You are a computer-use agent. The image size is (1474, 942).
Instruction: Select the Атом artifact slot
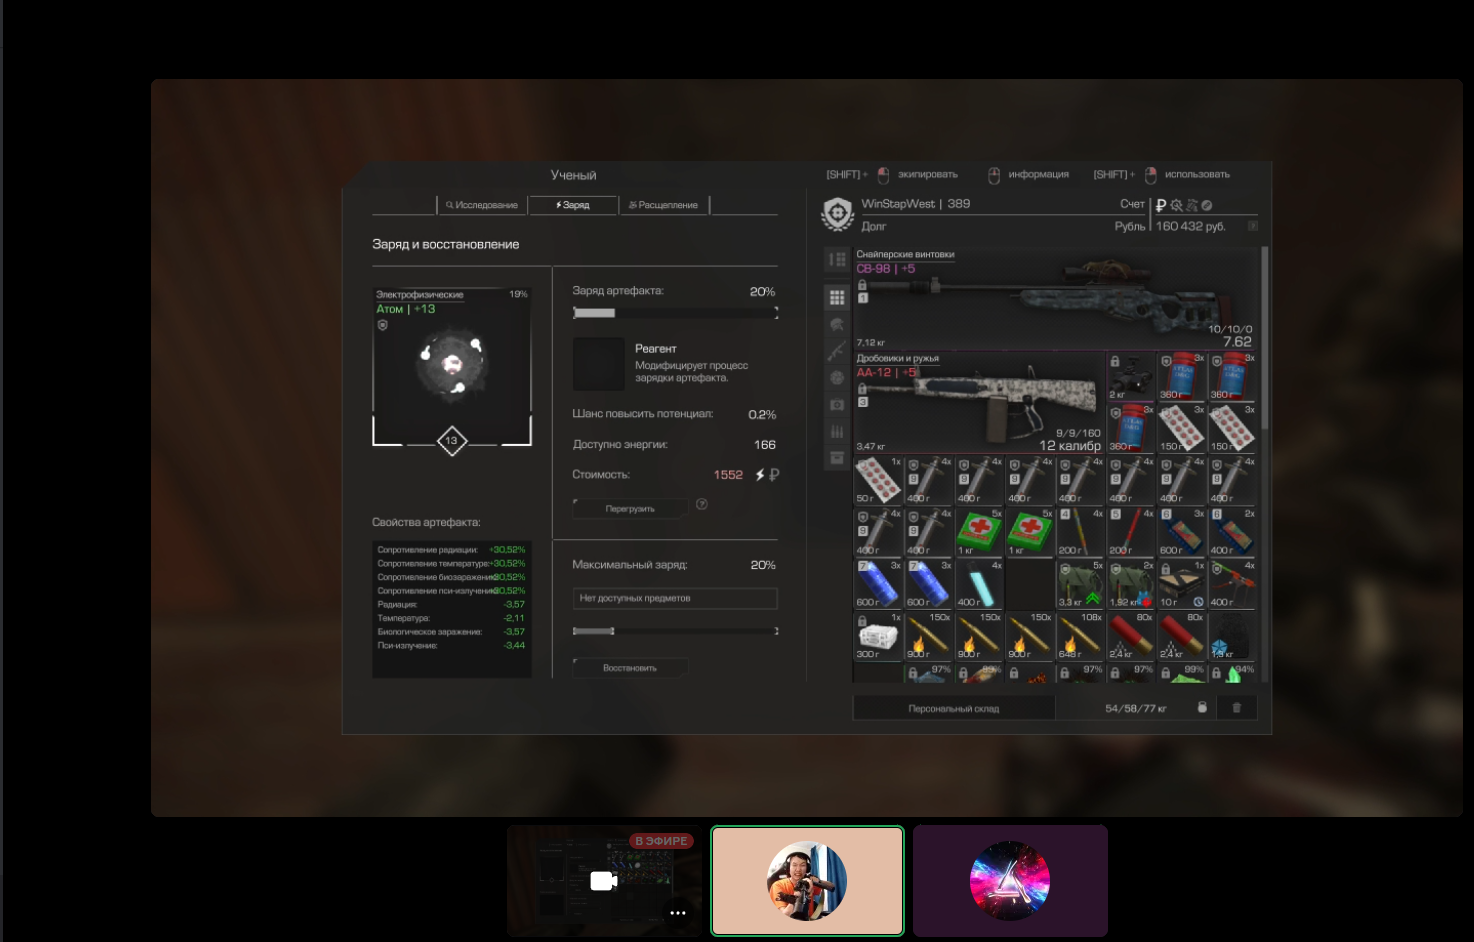point(452,365)
